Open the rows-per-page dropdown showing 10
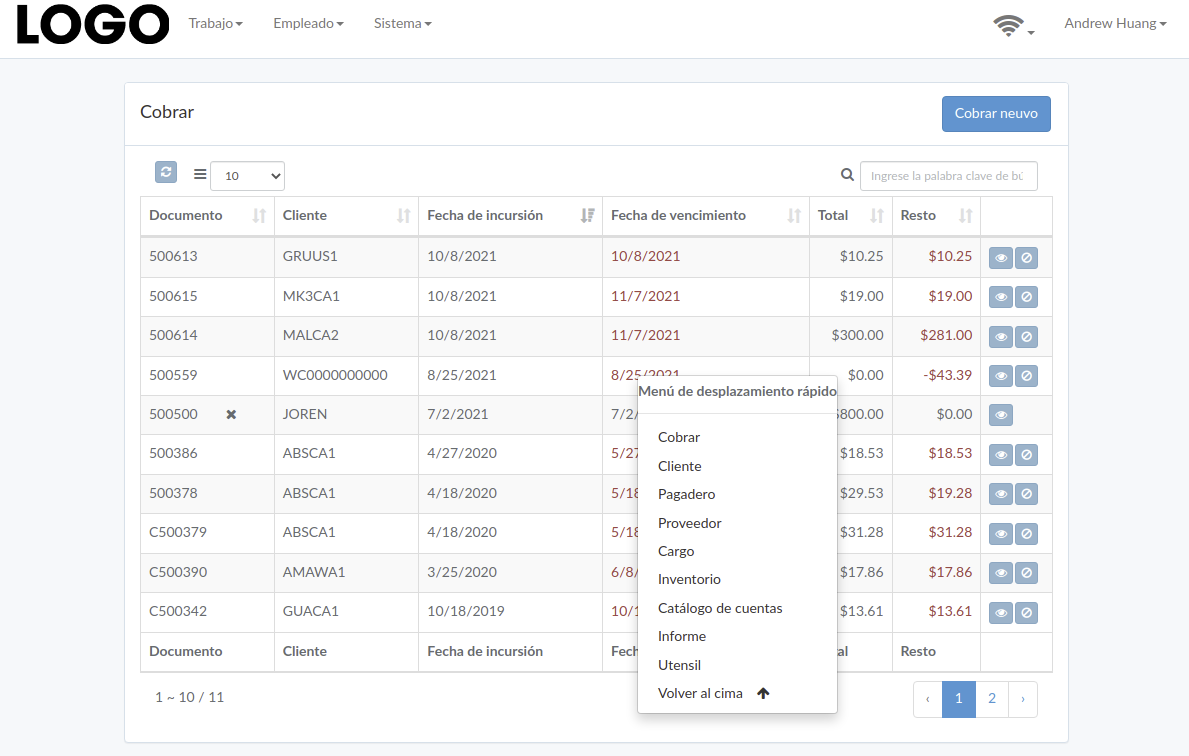This screenshot has height=756, width=1189. coord(247,176)
